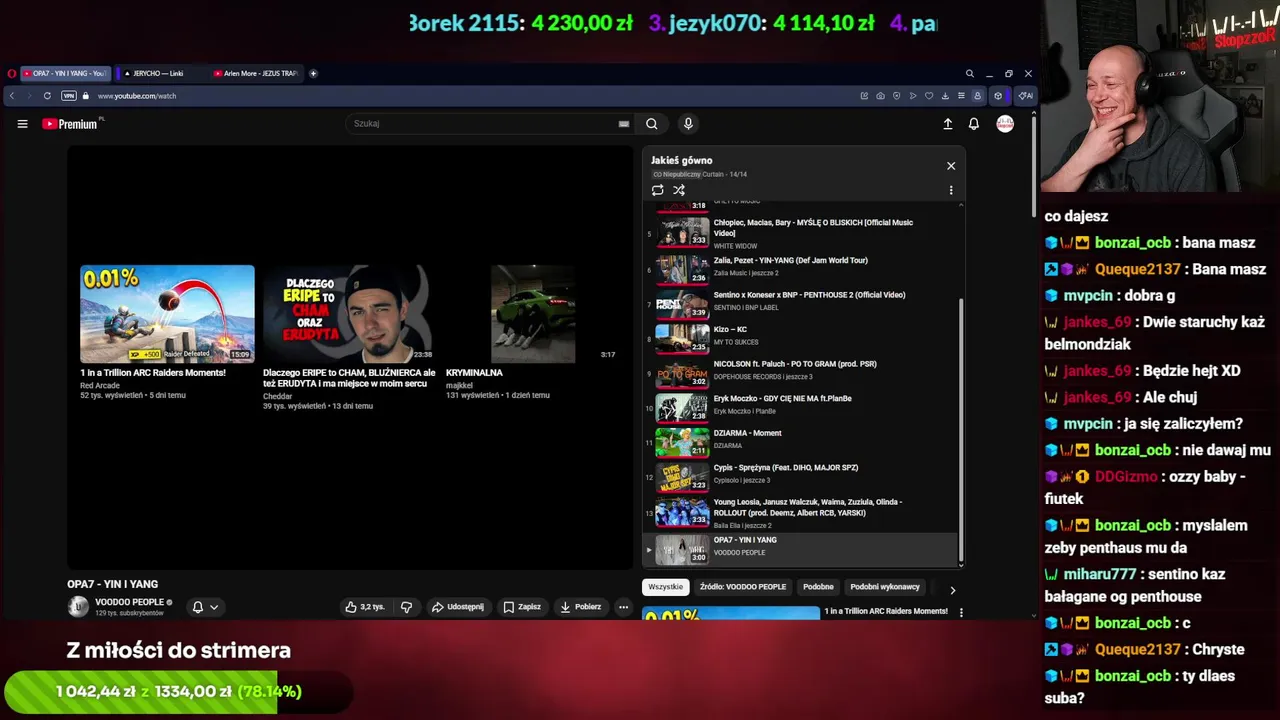Switch to Arien More - JEZUS TRAP tab
The height and width of the screenshot is (720, 1280).
(256, 73)
